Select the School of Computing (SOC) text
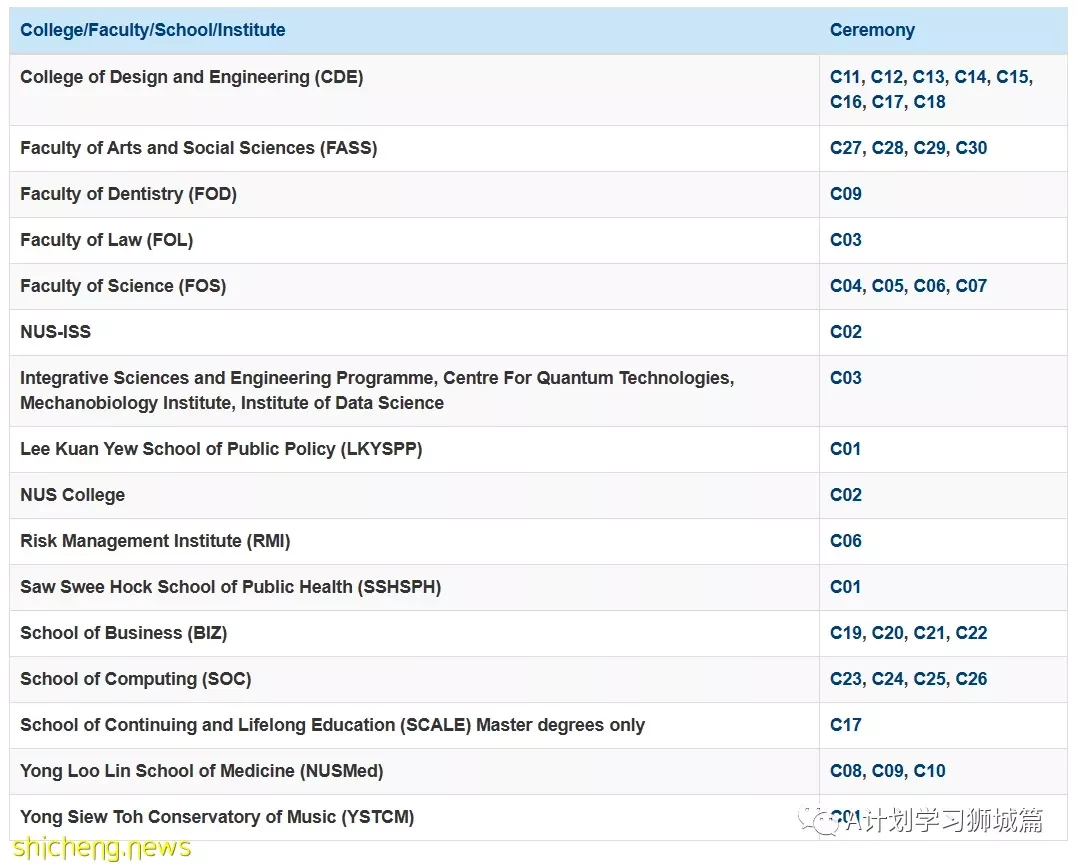 pos(135,679)
